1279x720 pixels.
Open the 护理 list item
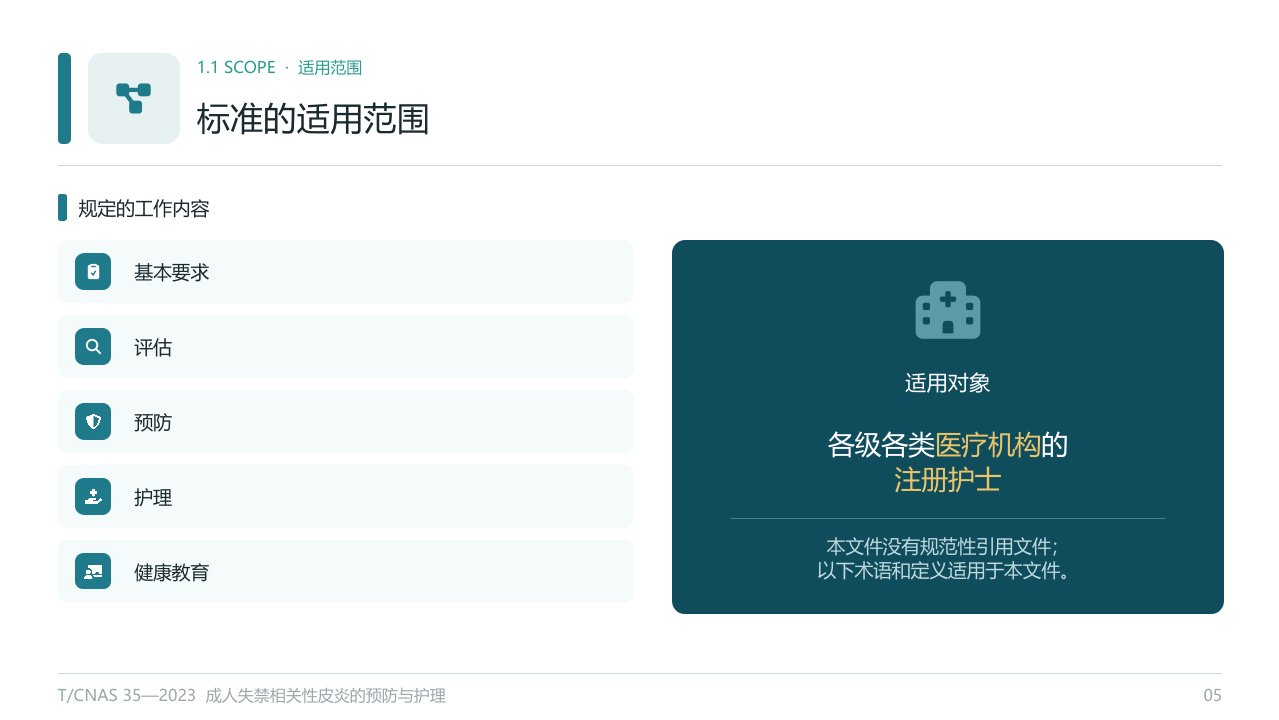pyautogui.click(x=346, y=497)
